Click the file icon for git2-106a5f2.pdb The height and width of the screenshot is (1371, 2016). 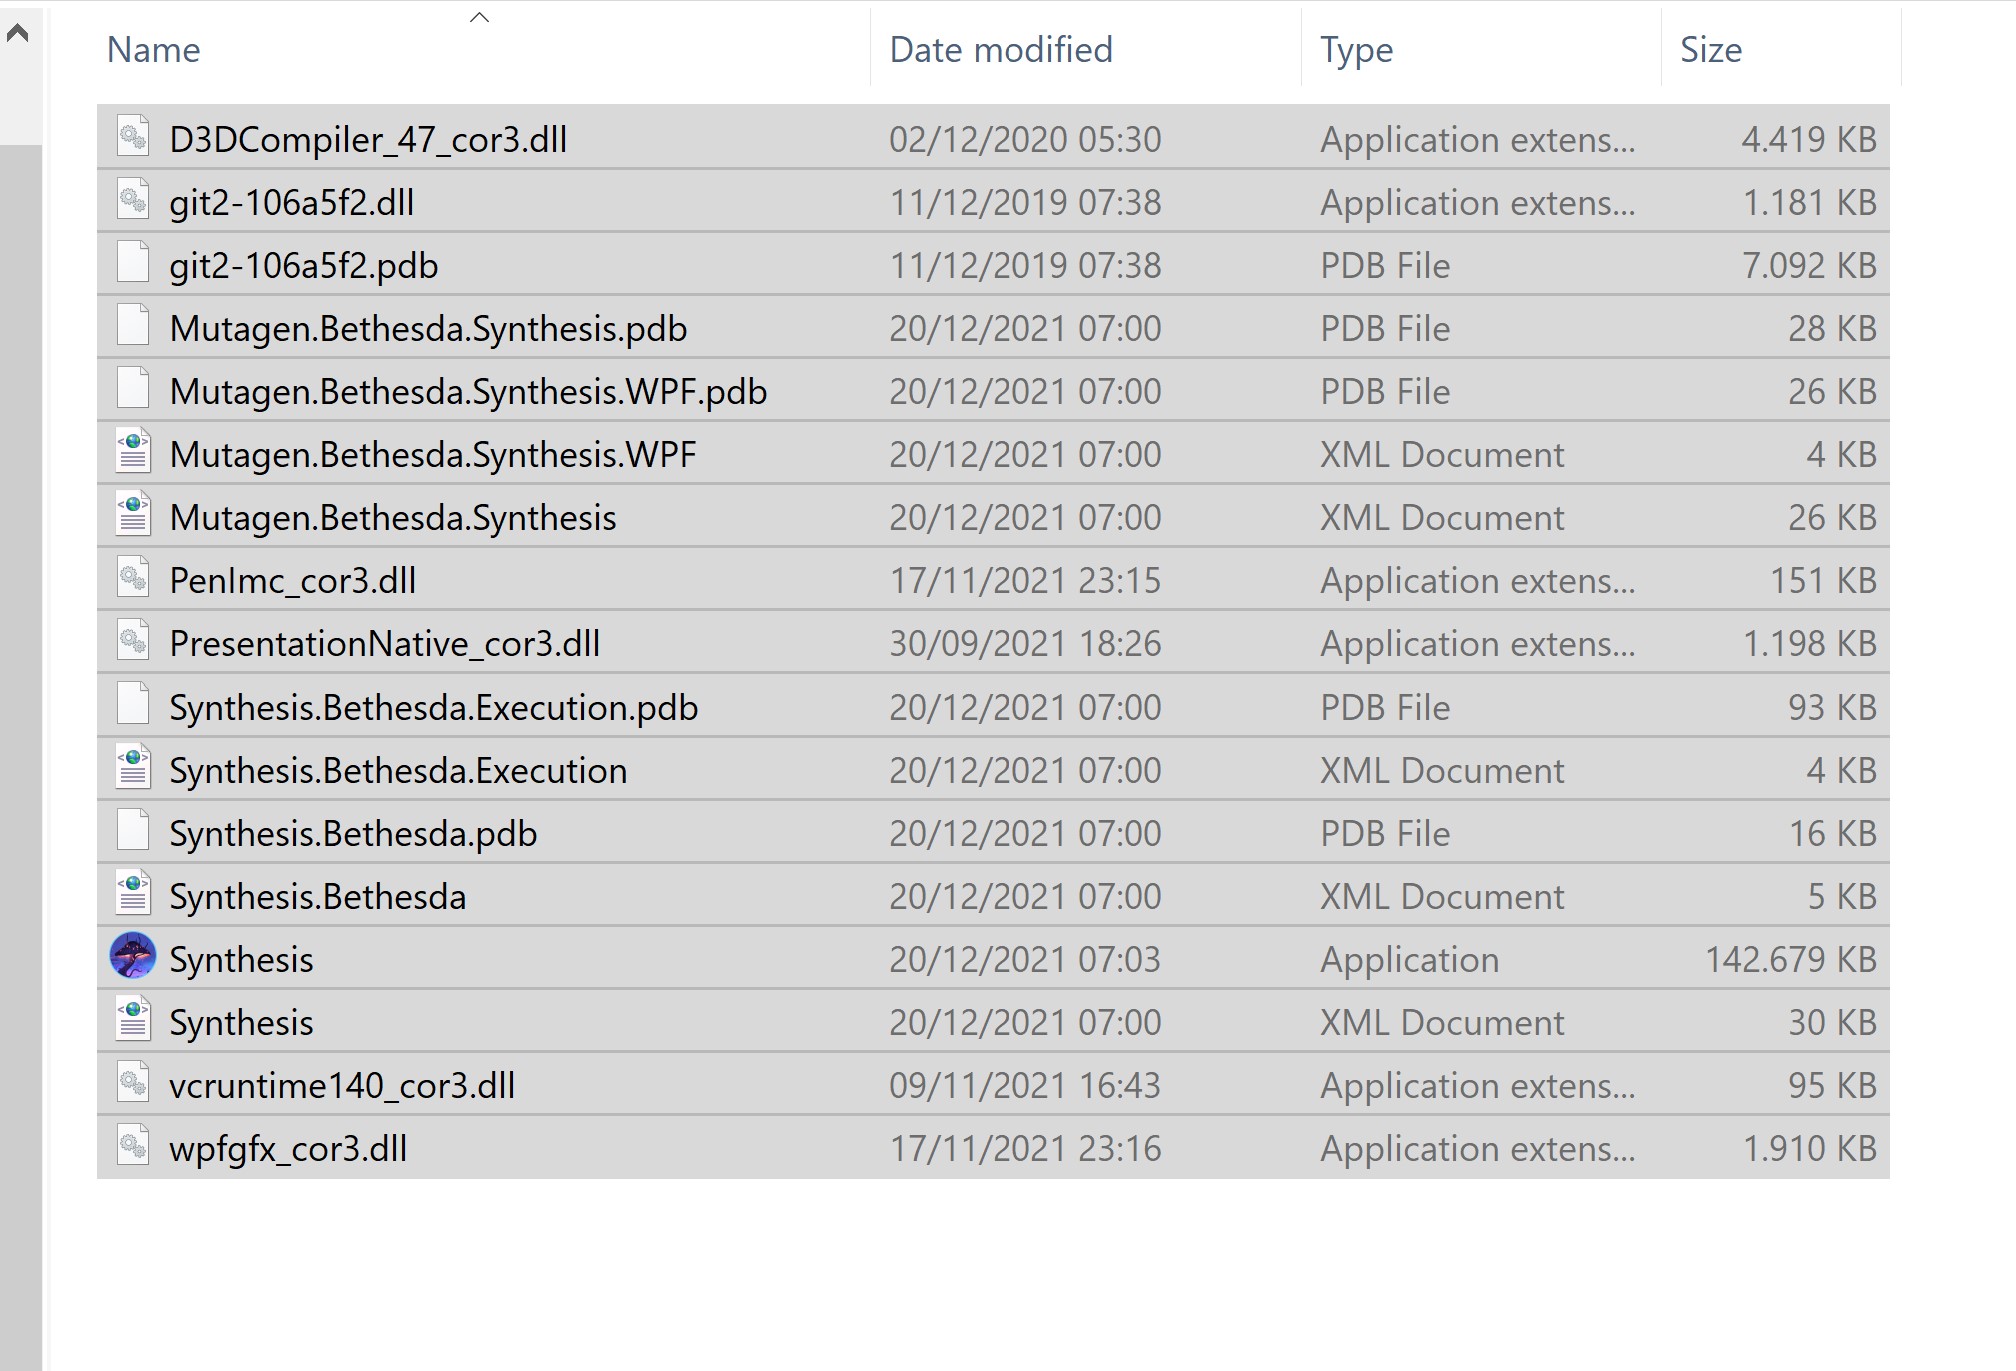coord(131,264)
